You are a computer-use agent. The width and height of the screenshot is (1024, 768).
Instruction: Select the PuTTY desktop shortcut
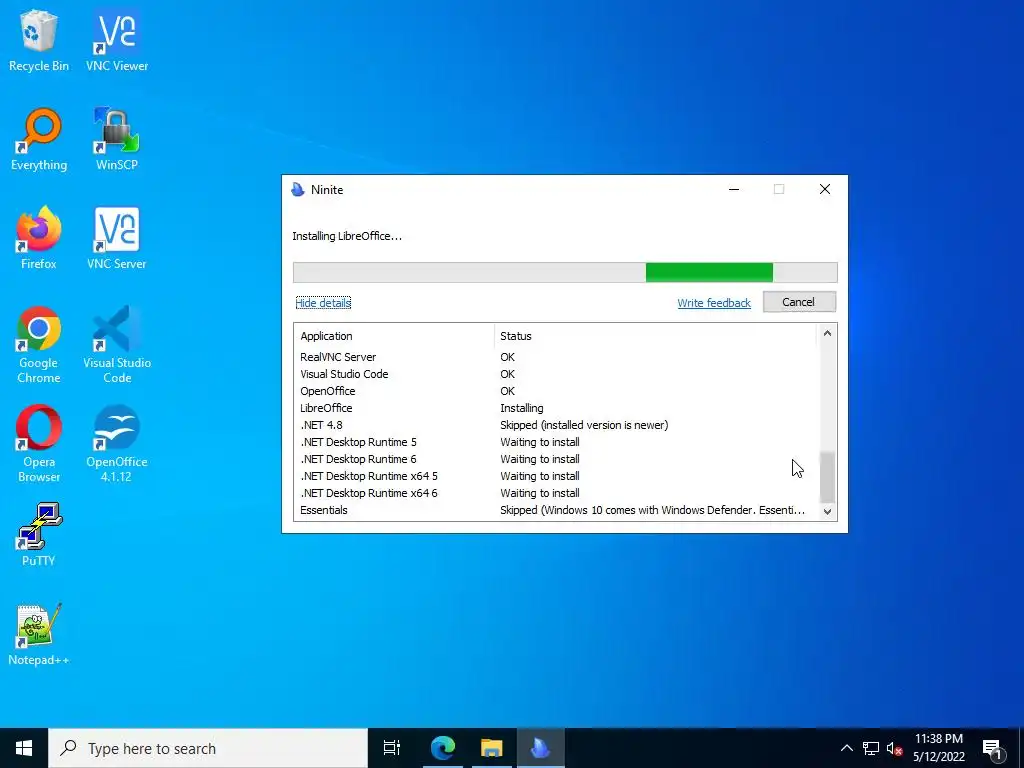click(39, 535)
